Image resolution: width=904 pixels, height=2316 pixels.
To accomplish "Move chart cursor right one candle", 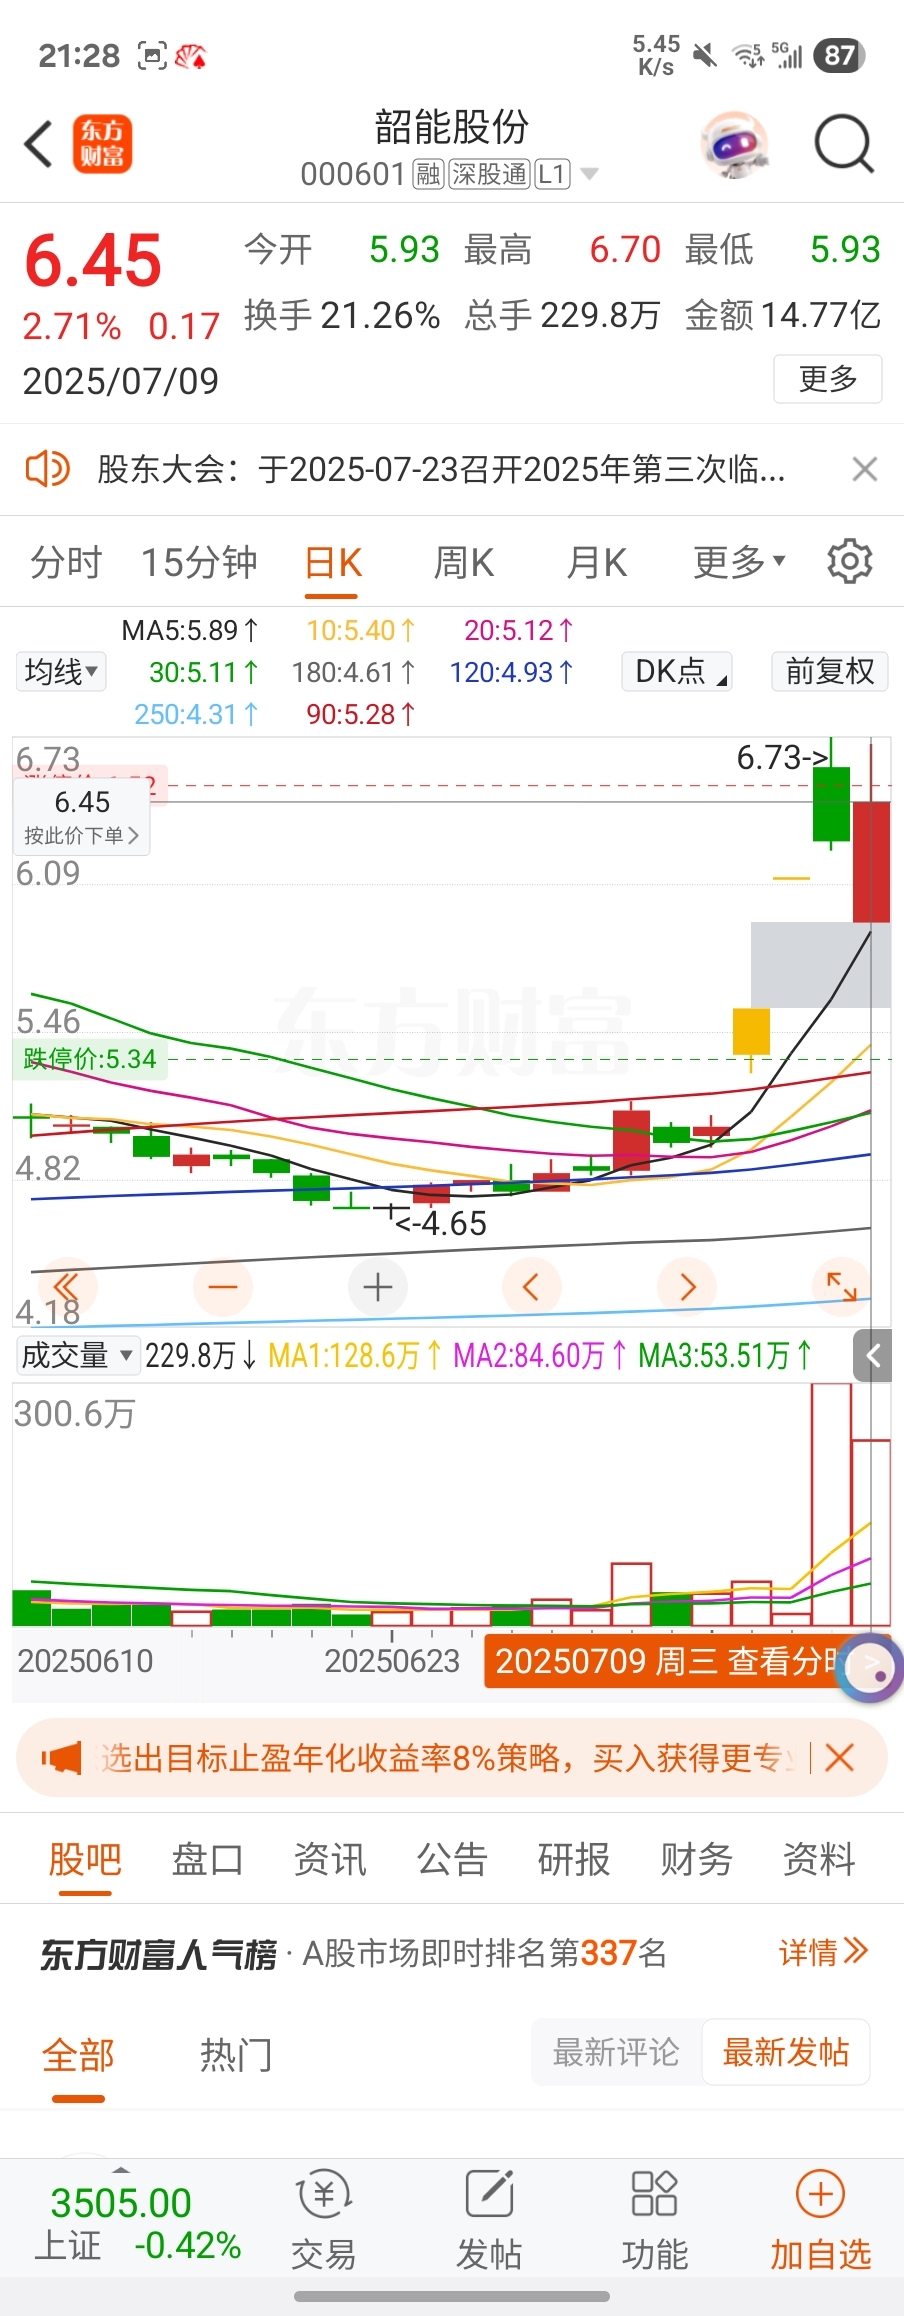I will tap(687, 1286).
